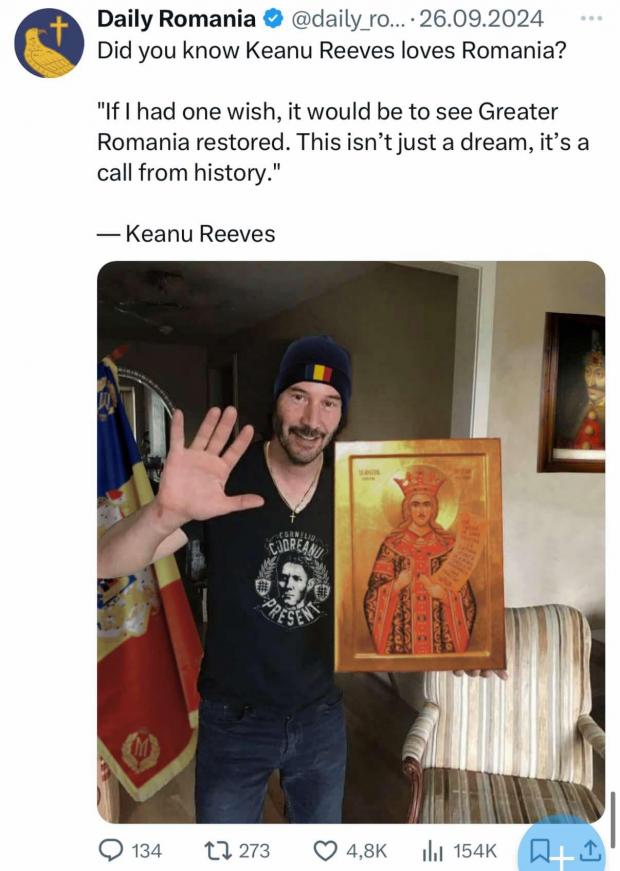Open the view analytics bars icon
Viewport: 620px width, 871px height.
433,850
